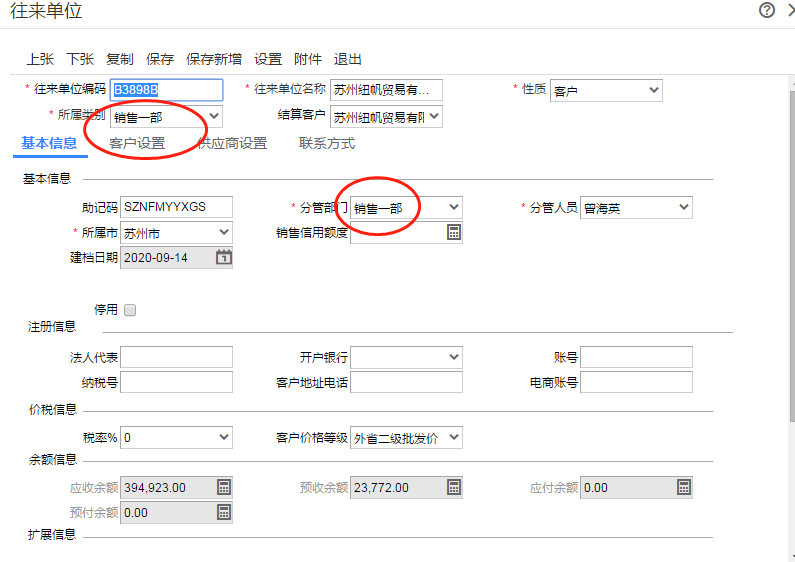Click calculator icon beside 应收余额
Screen dimensions: 795x562
pos(224,487)
